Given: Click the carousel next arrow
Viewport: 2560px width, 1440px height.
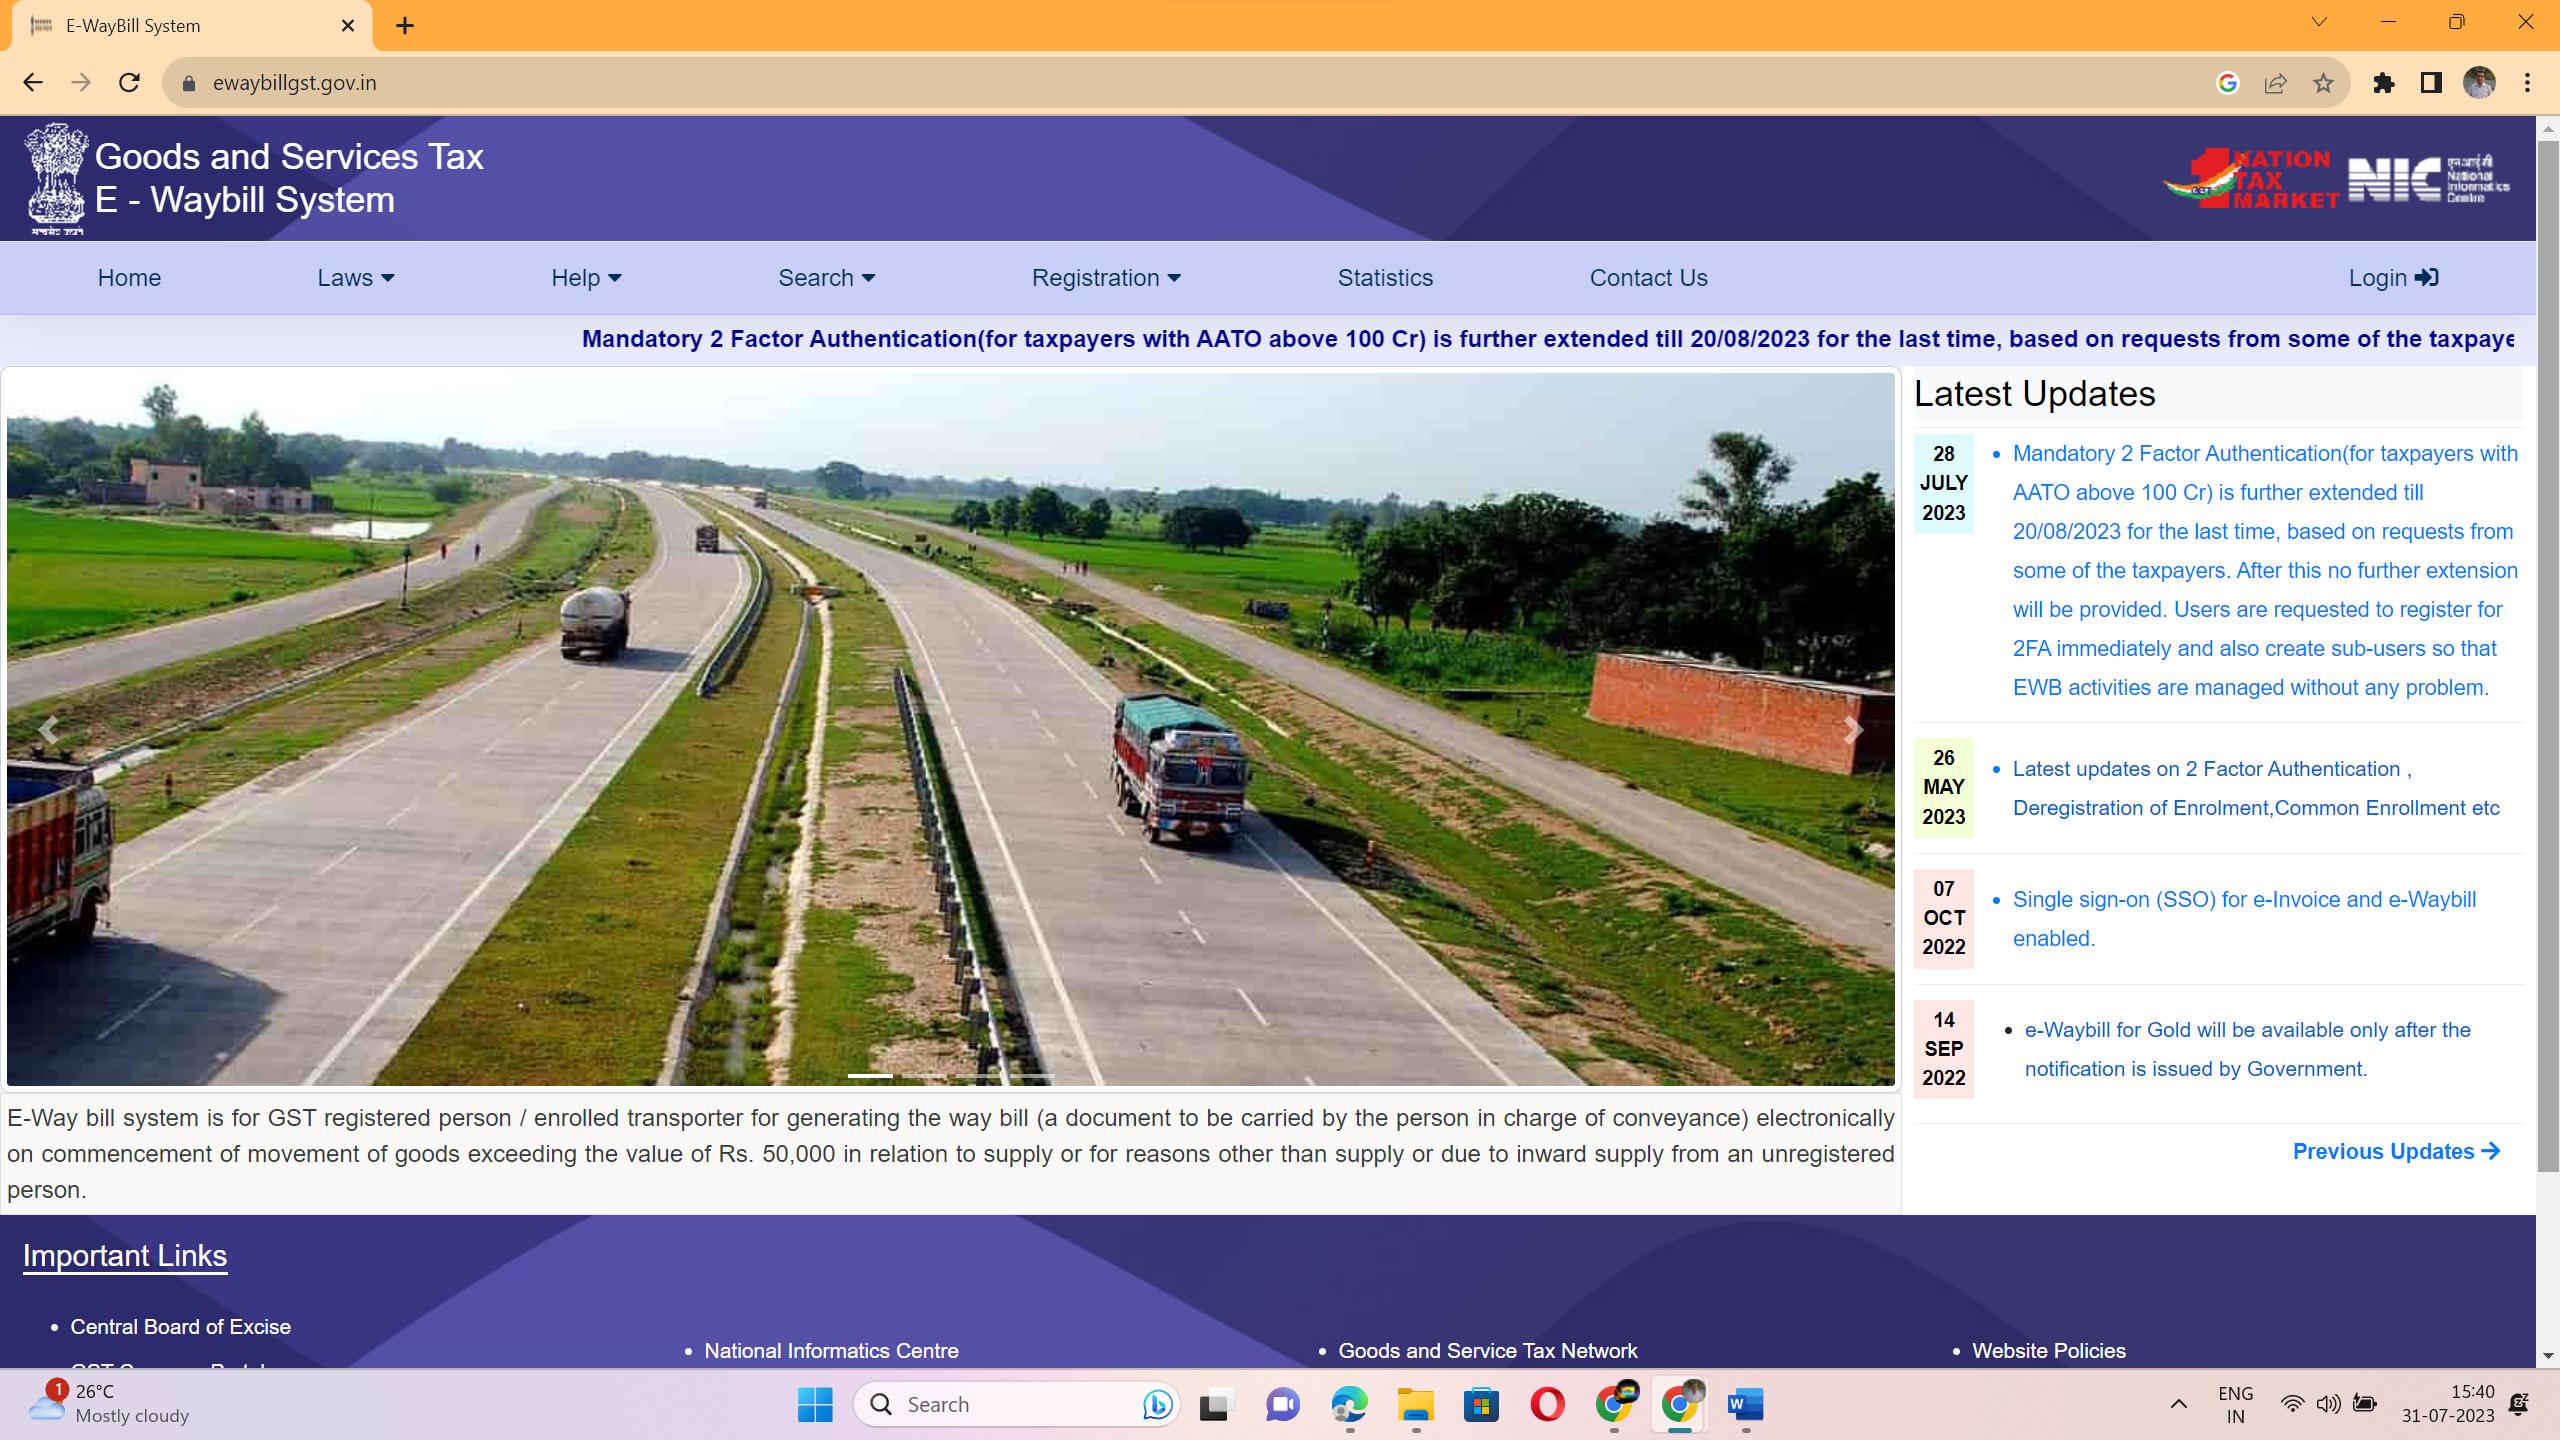Looking at the screenshot, I should (1852, 730).
